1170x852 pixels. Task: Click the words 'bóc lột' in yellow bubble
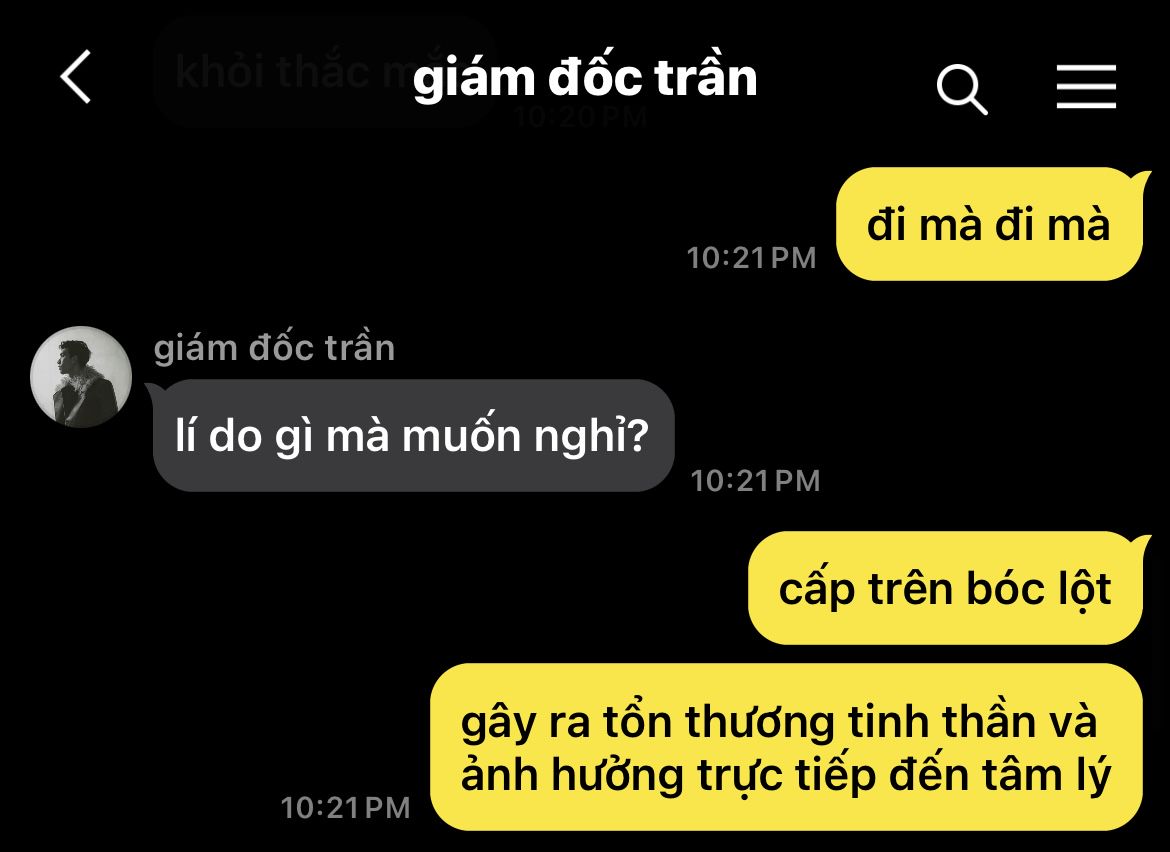point(1039,589)
